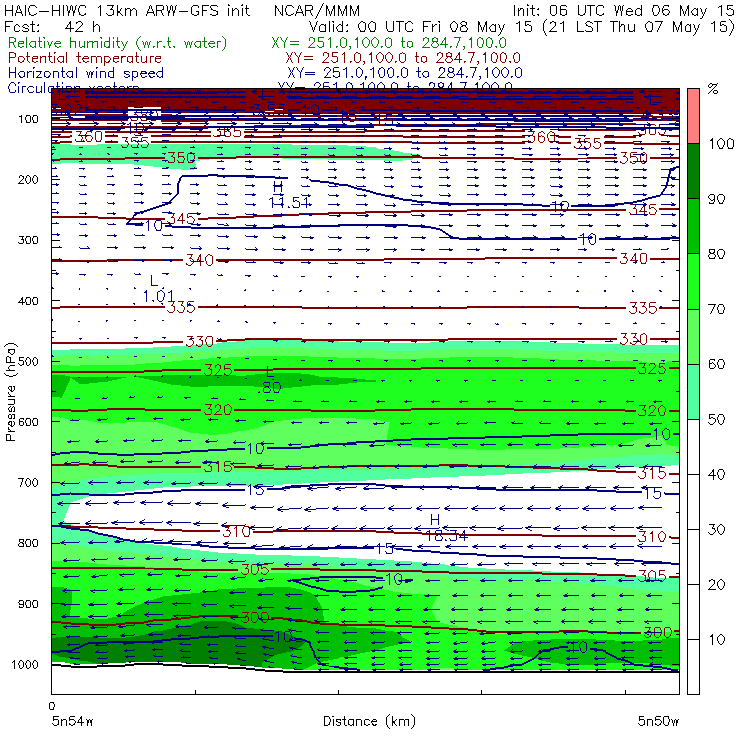Screen dimensions: 740x740
Task: Click the colorbar '30' percent label
Action: (x=717, y=530)
